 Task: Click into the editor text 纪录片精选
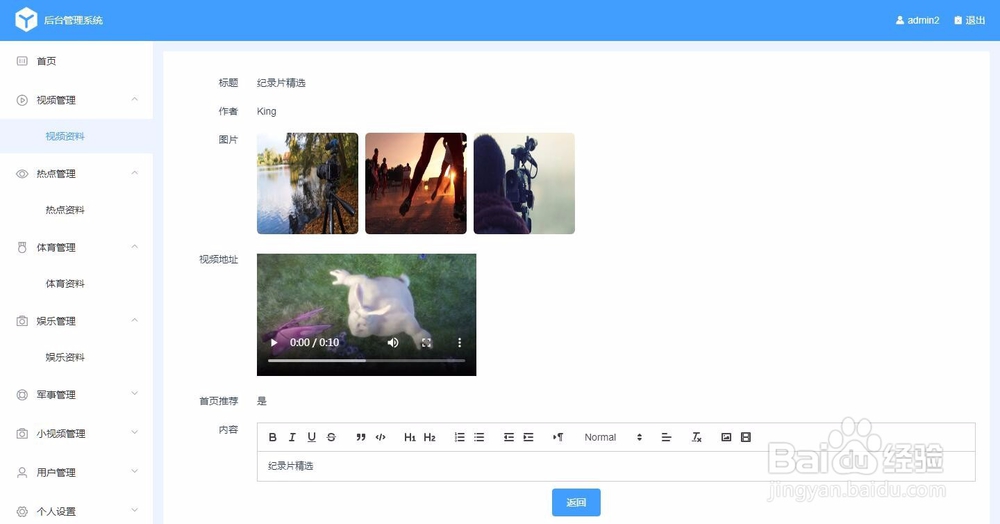290,466
